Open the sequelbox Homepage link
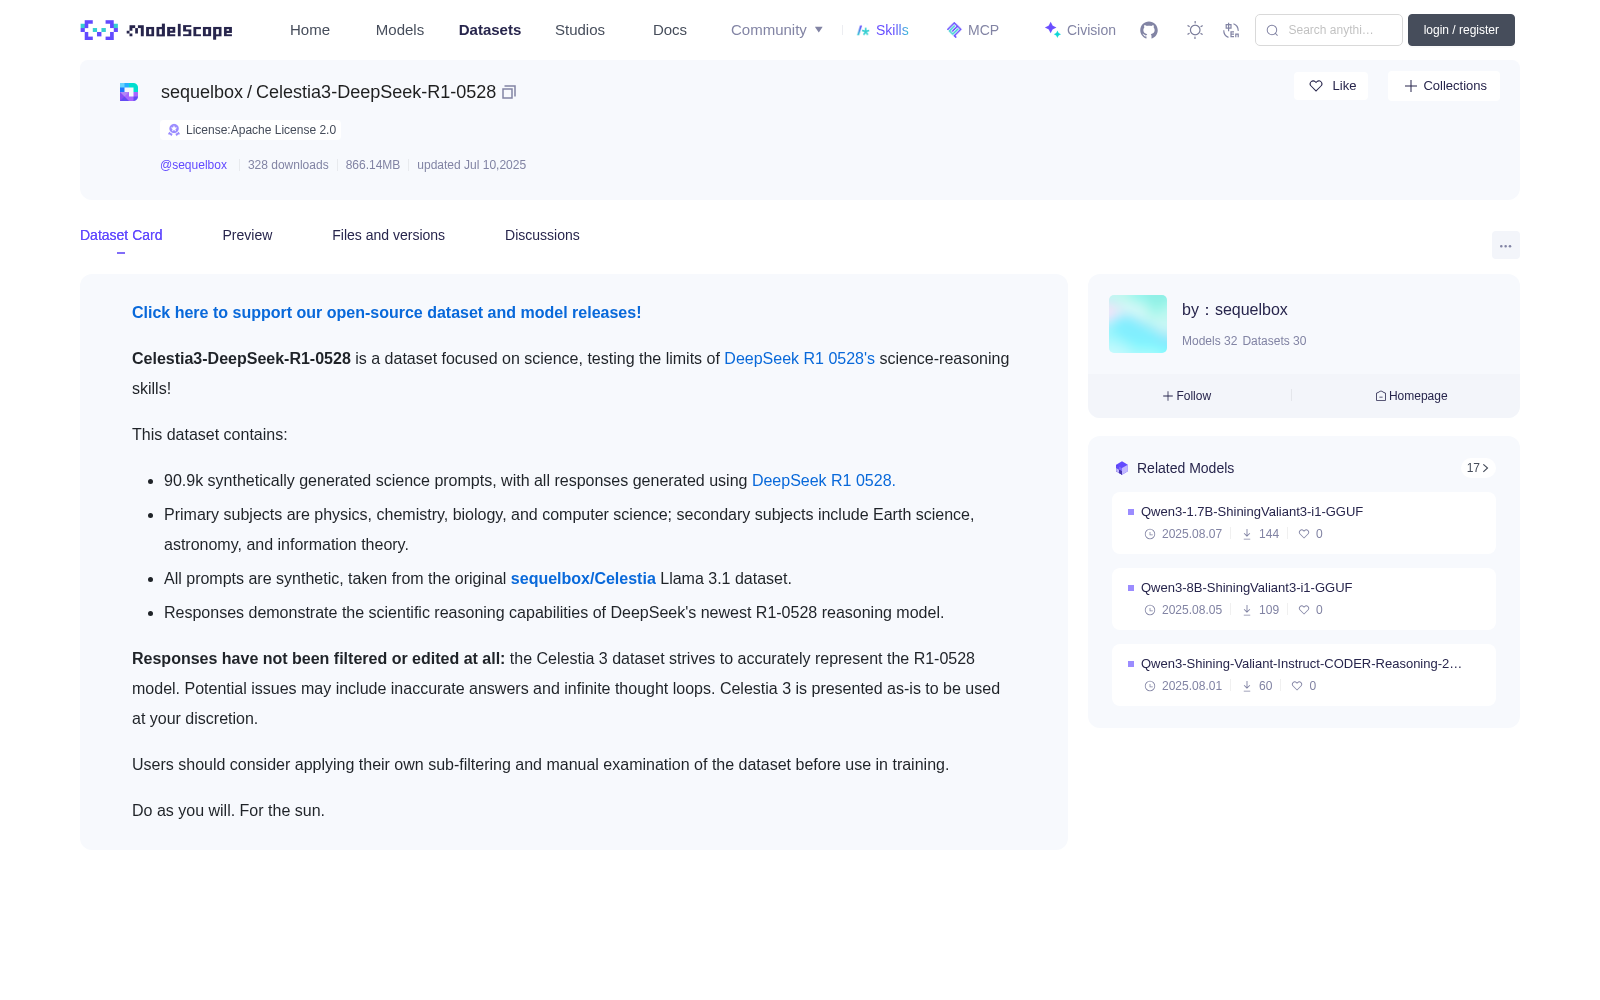 tap(1412, 396)
